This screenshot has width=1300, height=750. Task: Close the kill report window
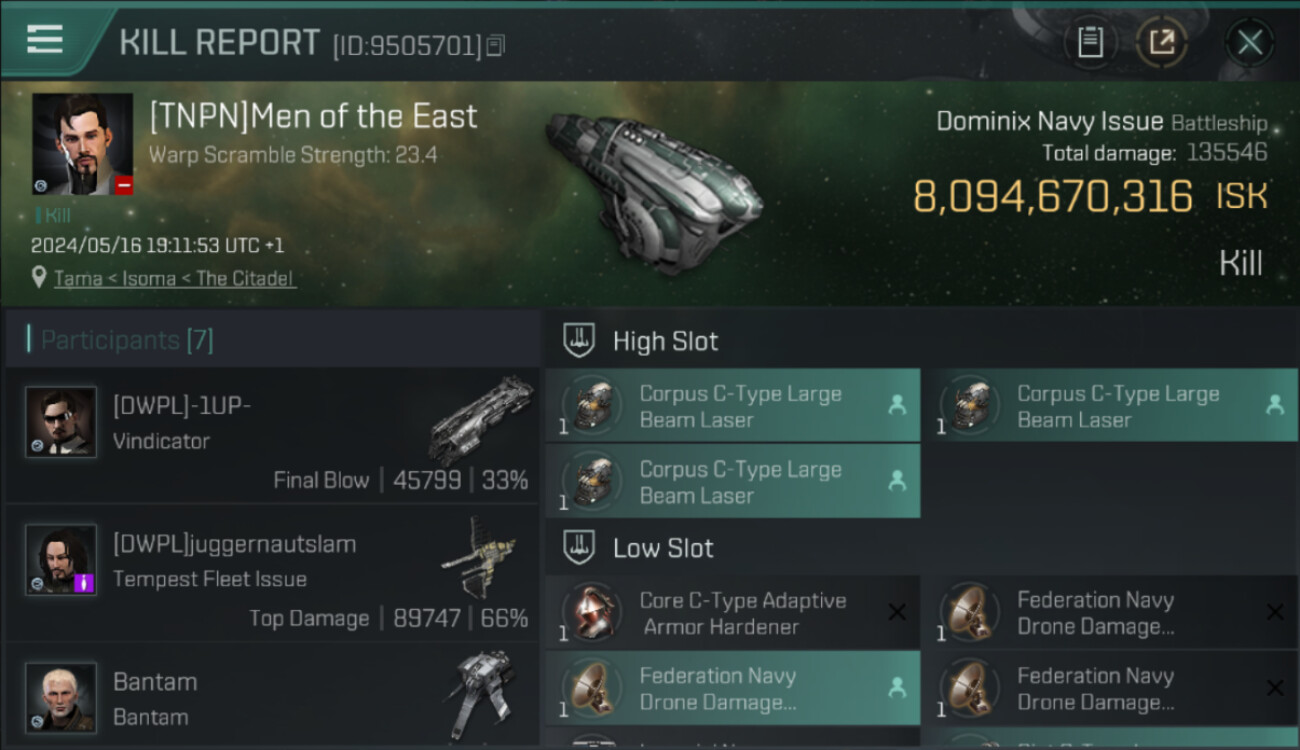(x=1249, y=42)
